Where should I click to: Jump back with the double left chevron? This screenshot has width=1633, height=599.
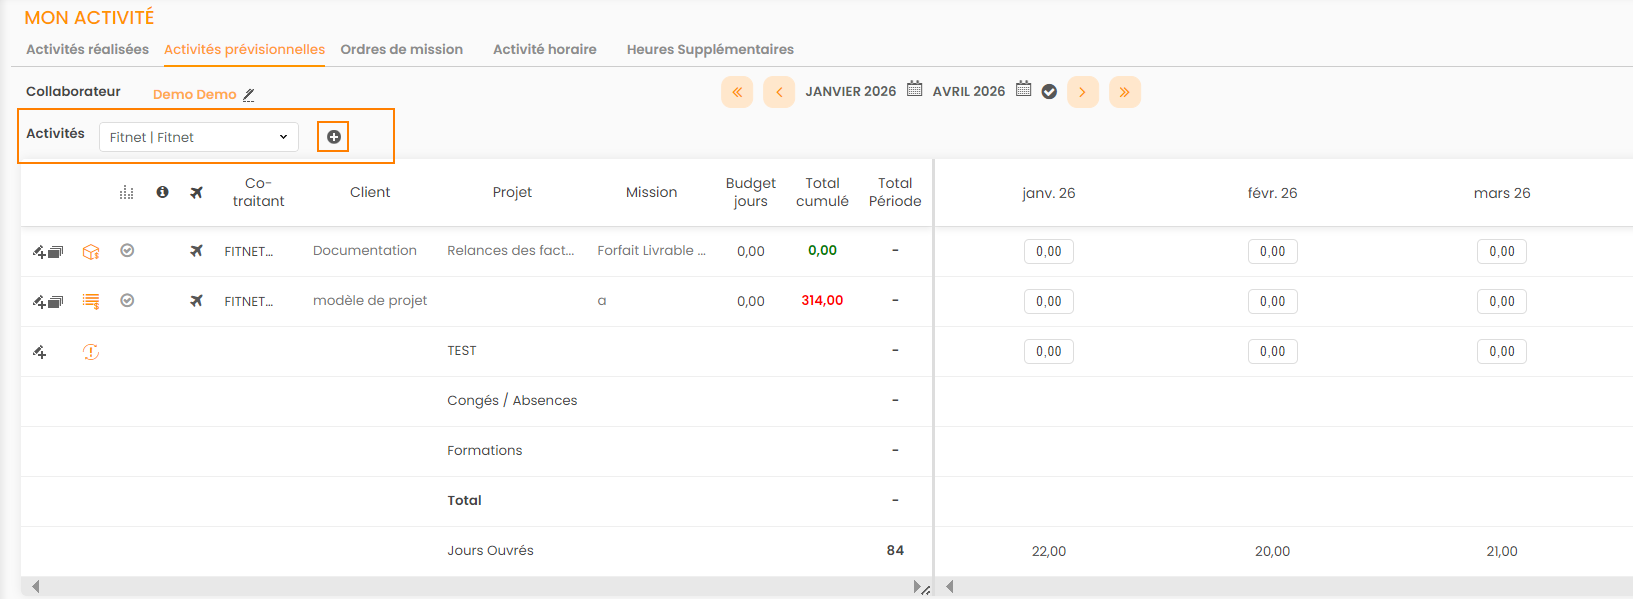pos(737,92)
